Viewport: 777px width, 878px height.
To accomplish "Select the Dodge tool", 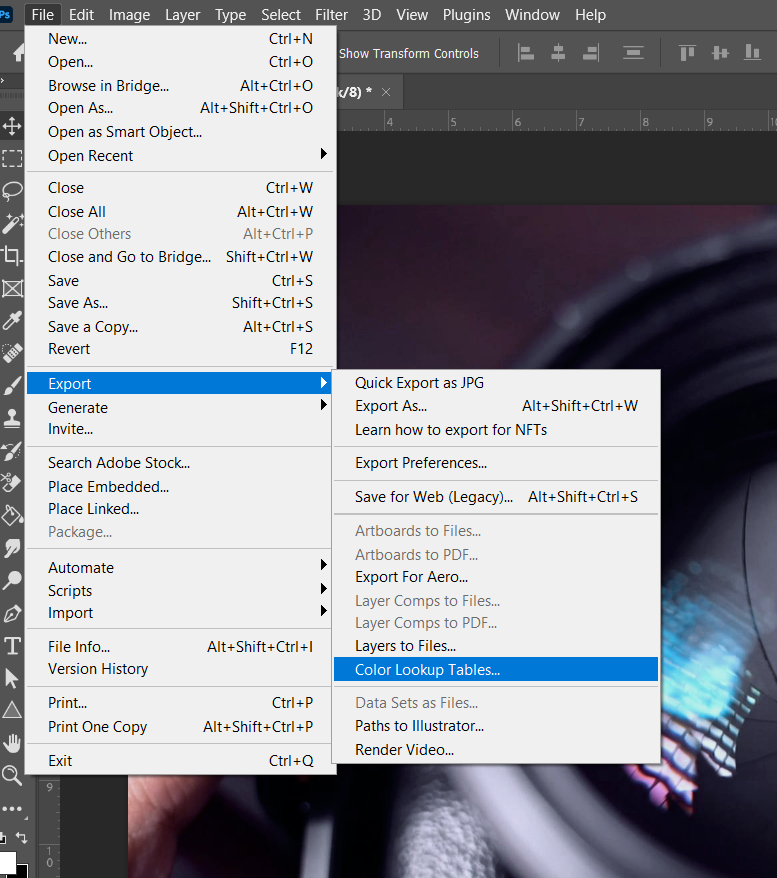I will click(12, 581).
